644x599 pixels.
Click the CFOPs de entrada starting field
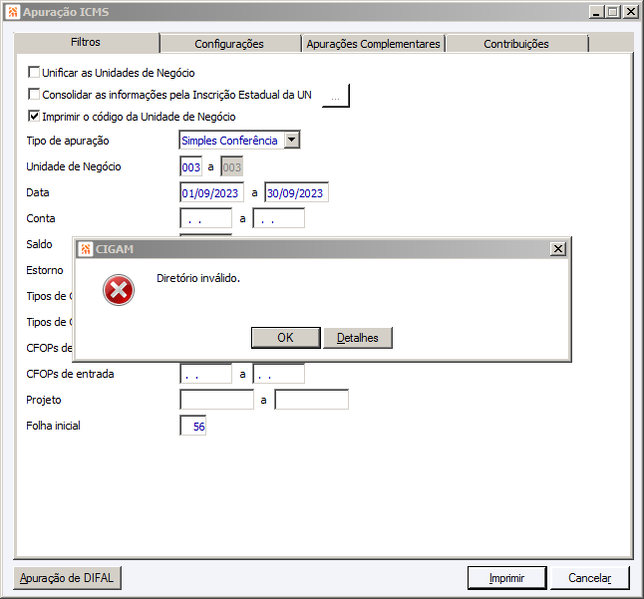206,374
